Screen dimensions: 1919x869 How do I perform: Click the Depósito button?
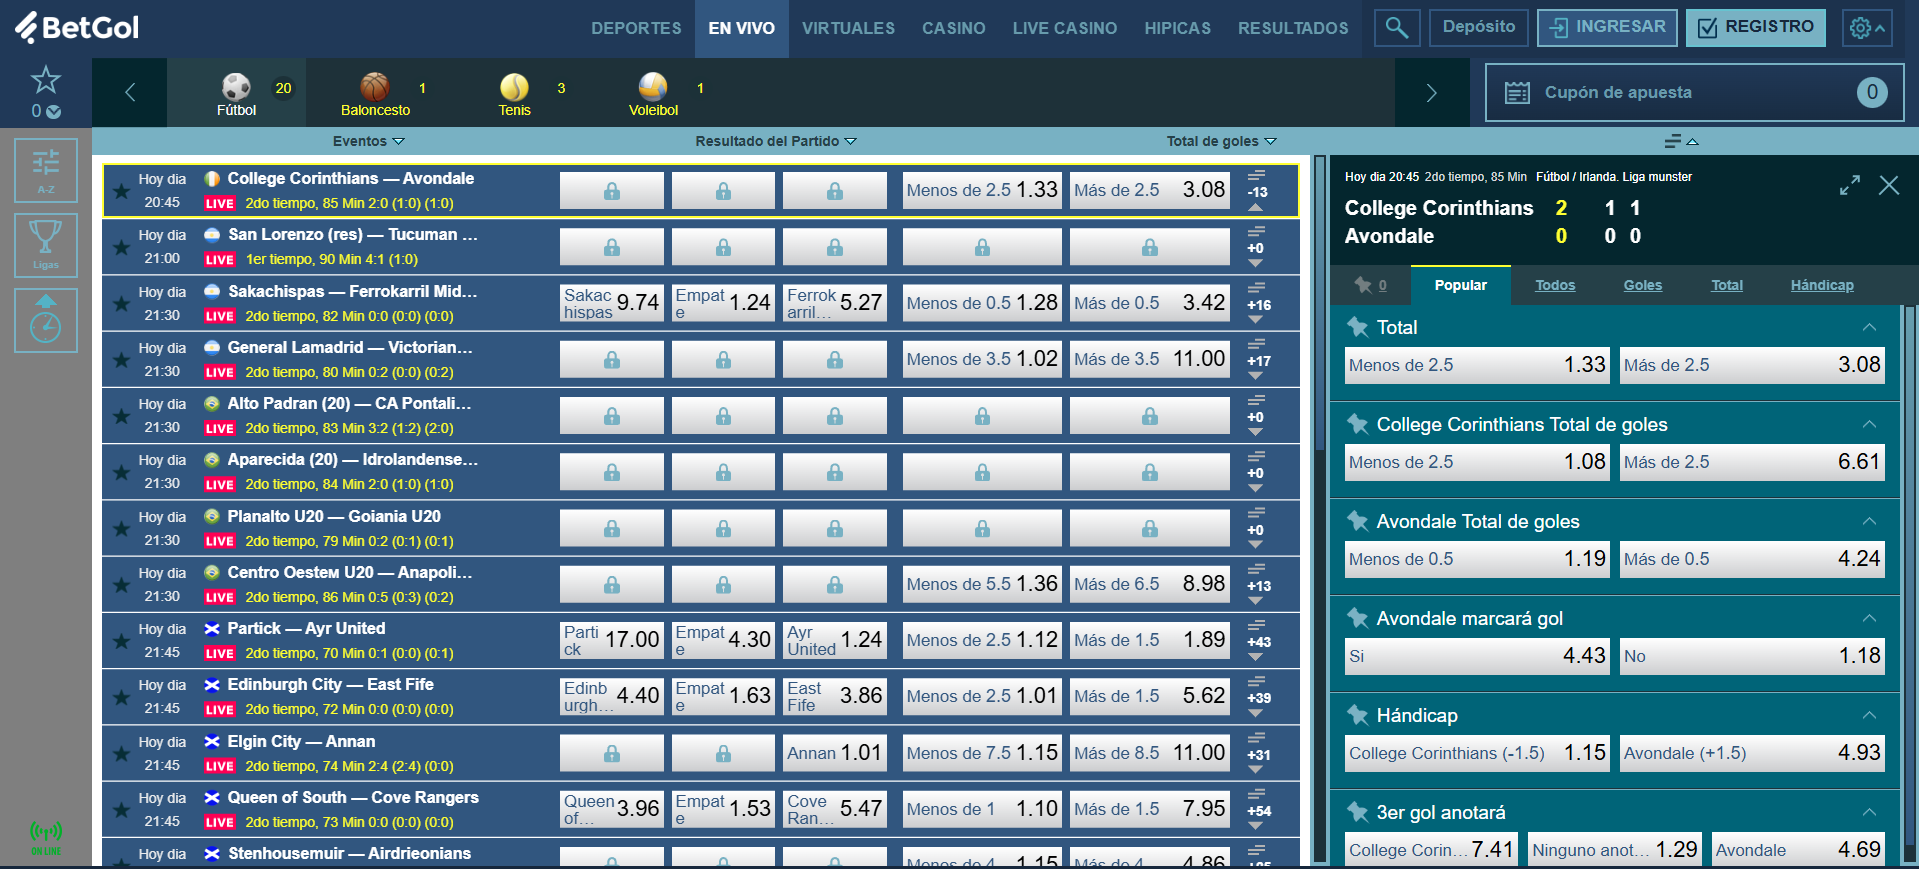coord(1479,27)
